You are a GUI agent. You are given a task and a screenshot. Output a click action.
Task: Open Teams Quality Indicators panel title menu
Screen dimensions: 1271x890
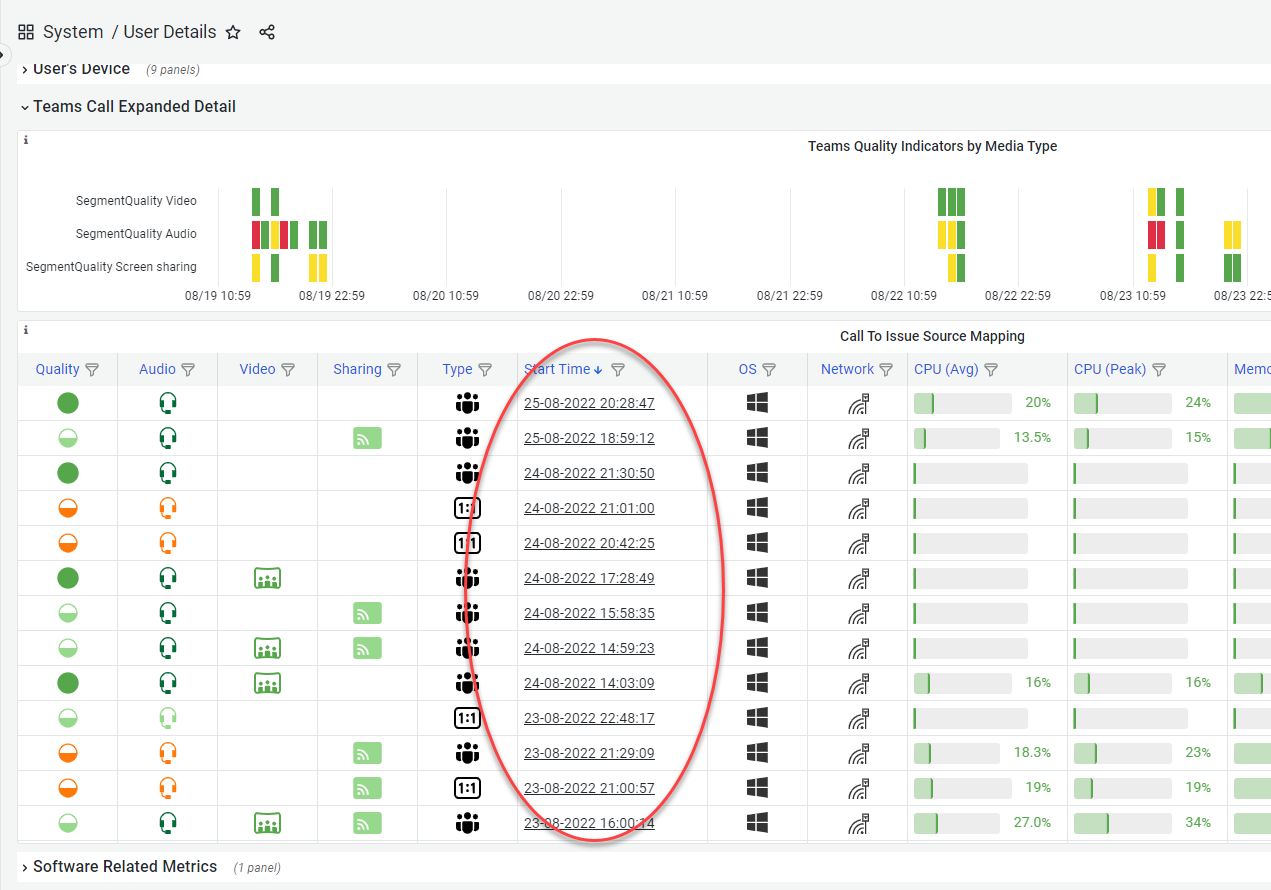point(932,146)
